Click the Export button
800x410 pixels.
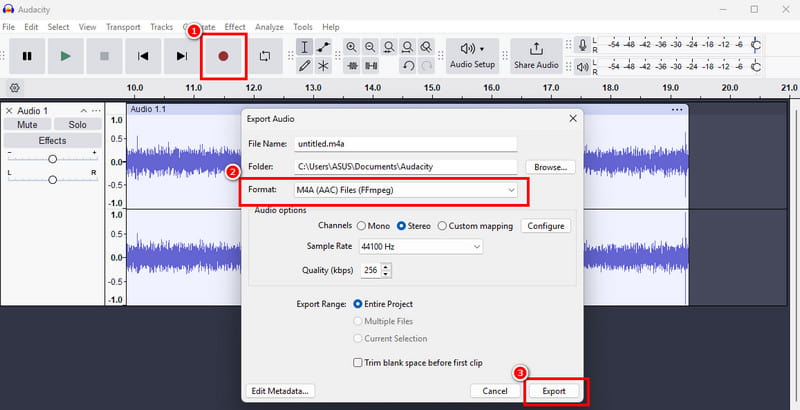tap(554, 391)
